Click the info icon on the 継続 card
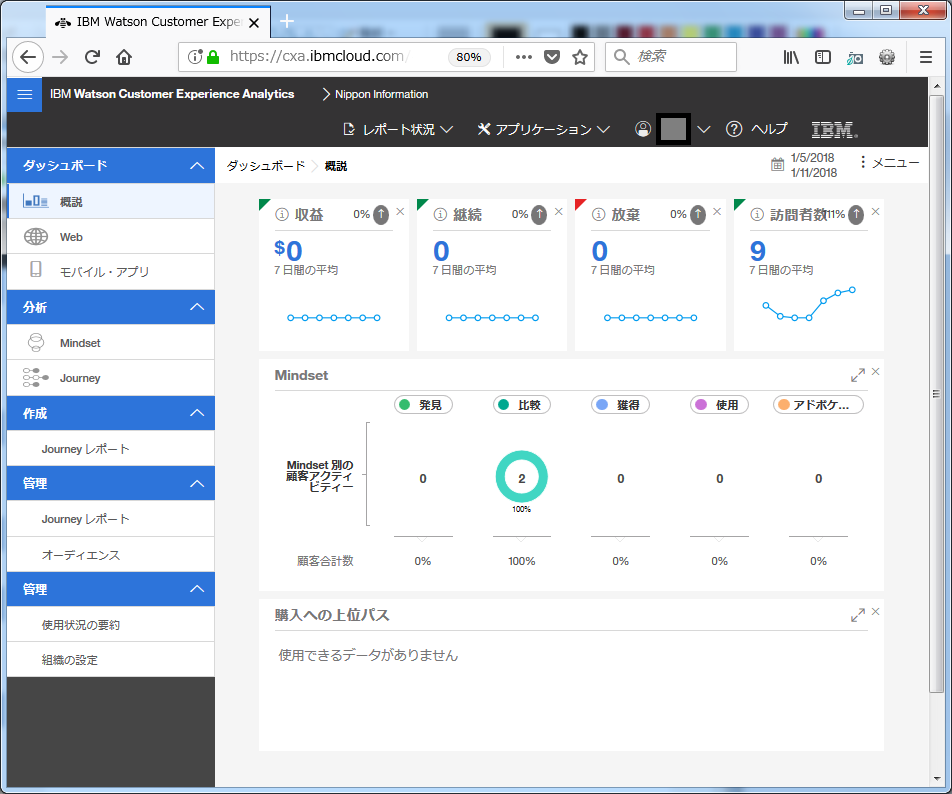 [440, 215]
